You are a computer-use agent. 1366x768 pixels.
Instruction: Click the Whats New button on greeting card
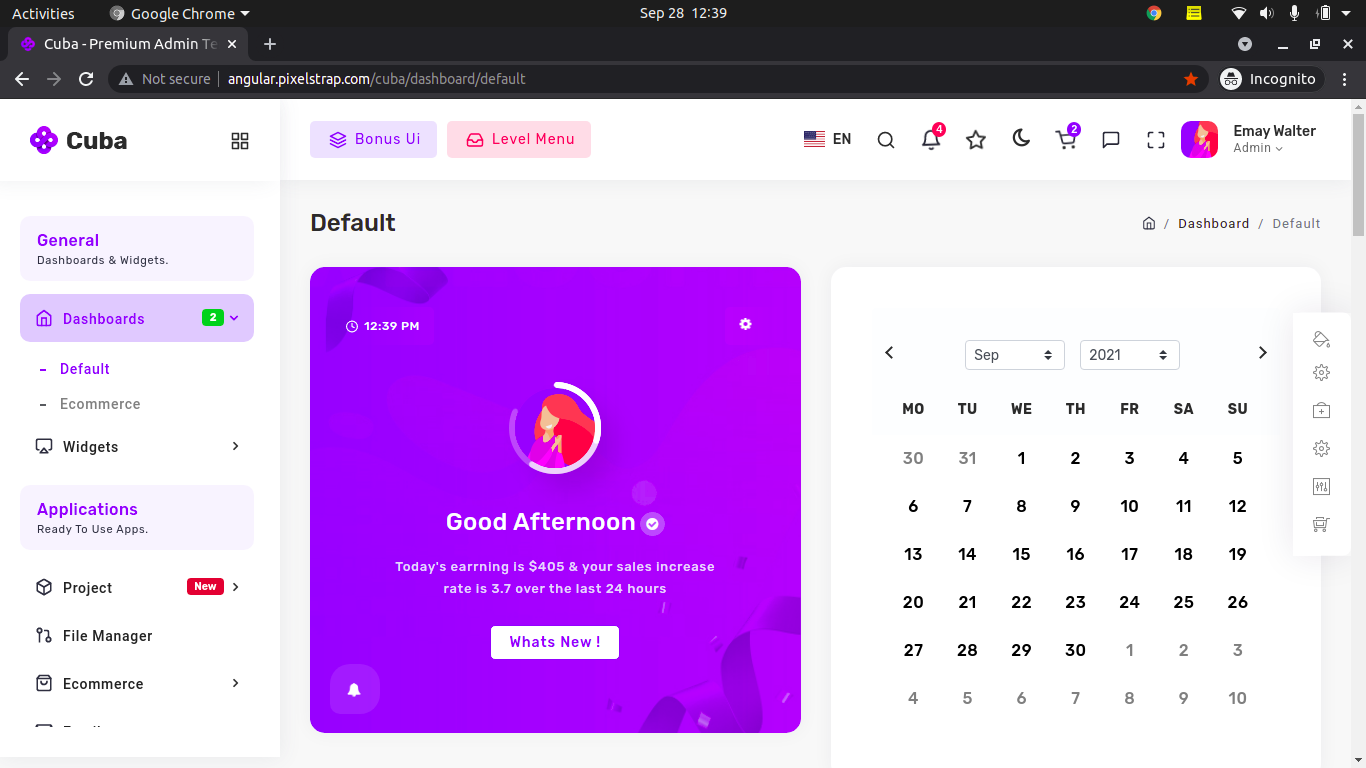555,642
